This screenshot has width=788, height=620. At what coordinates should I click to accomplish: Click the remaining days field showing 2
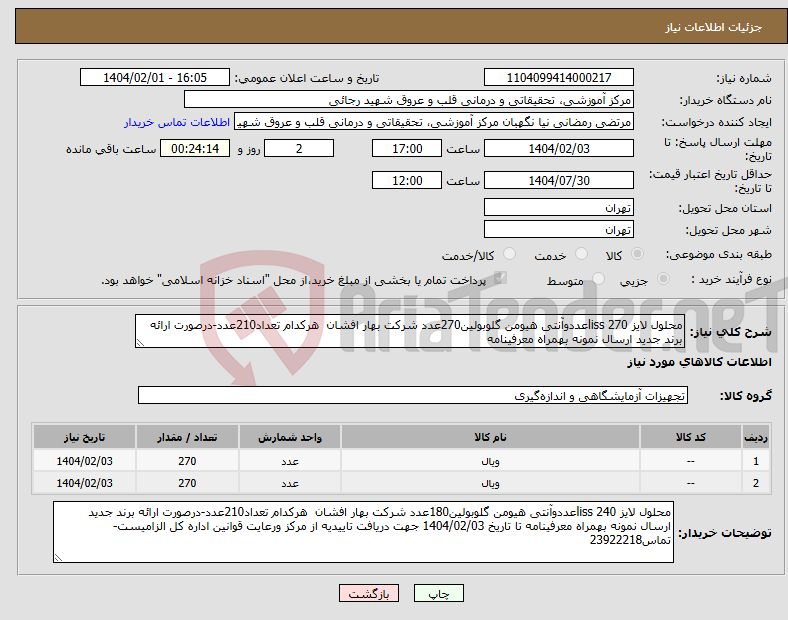tap(299, 148)
